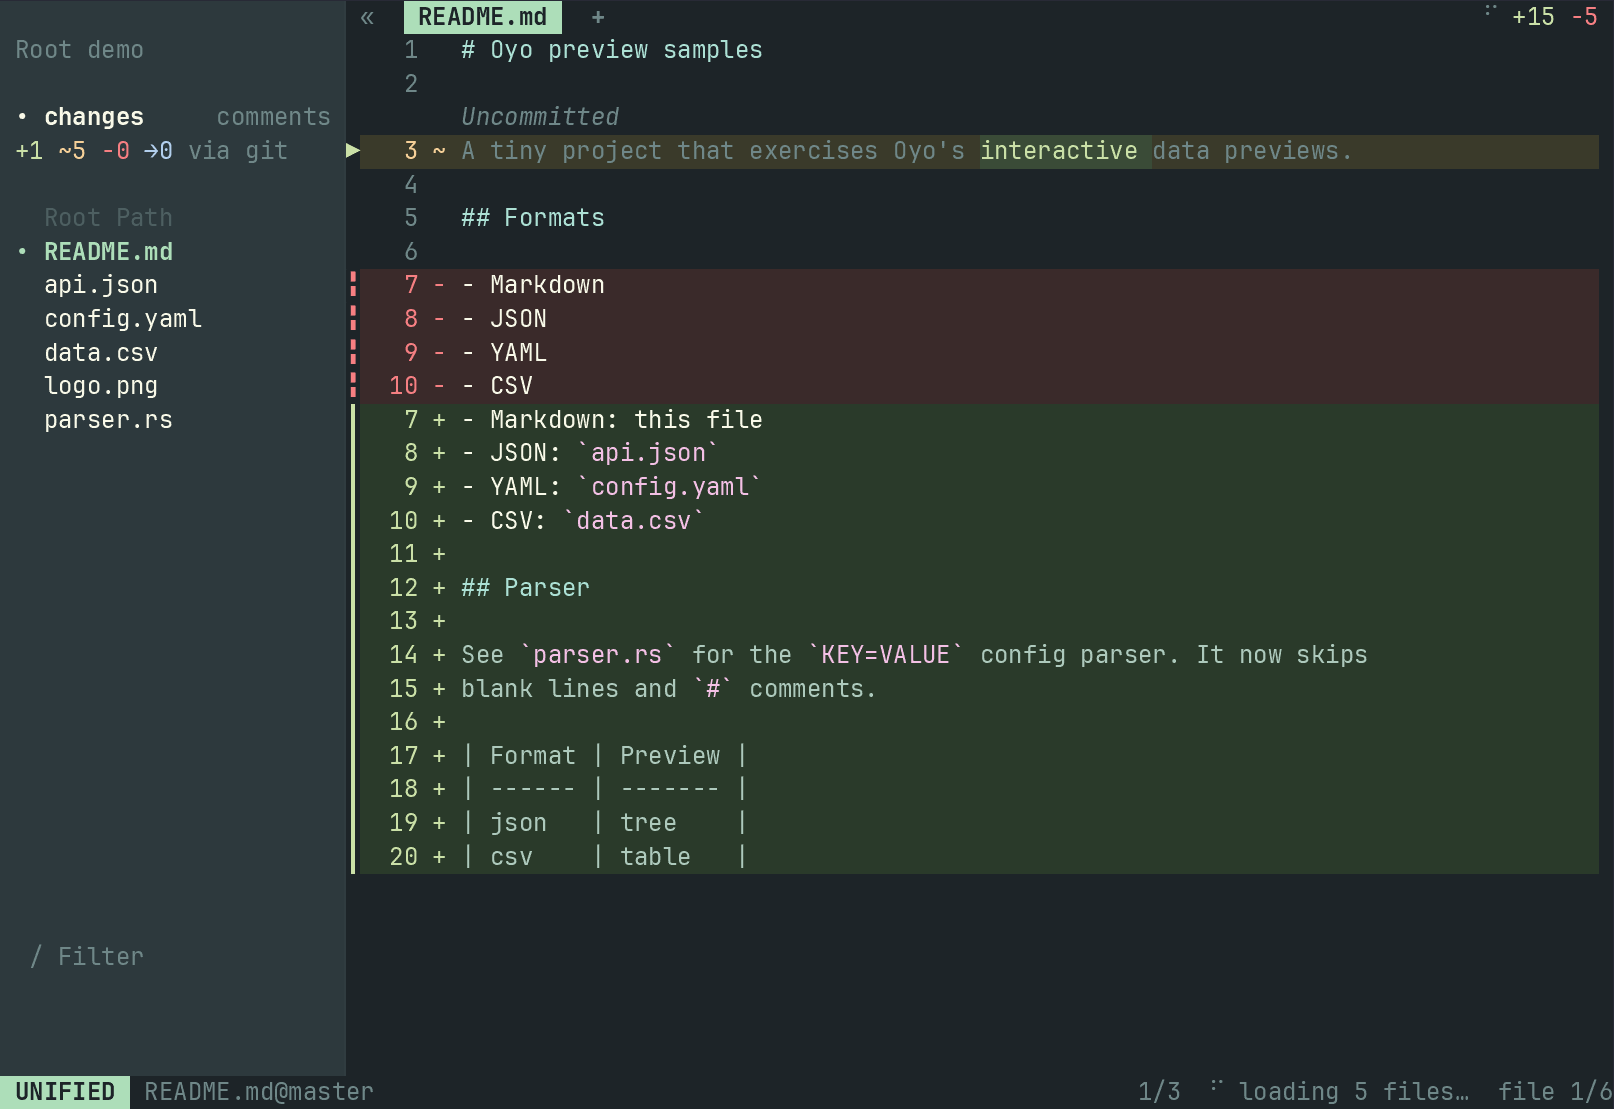This screenshot has height=1109, width=1614.
Task: Select the modified line 3 about interactive previews
Action: (979, 151)
